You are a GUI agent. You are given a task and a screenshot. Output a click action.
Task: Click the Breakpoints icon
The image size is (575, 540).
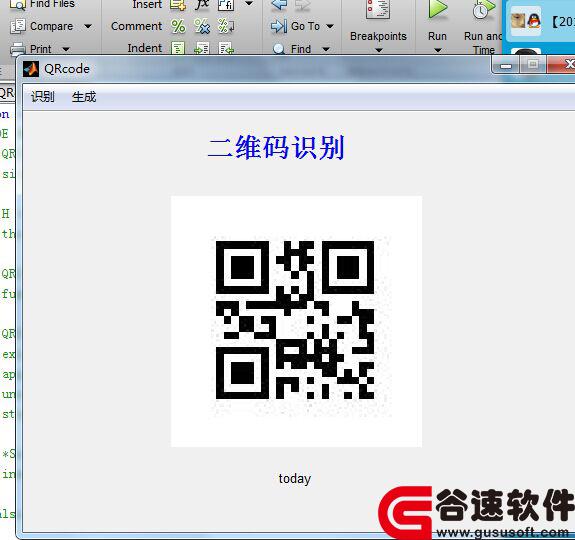pos(378,9)
